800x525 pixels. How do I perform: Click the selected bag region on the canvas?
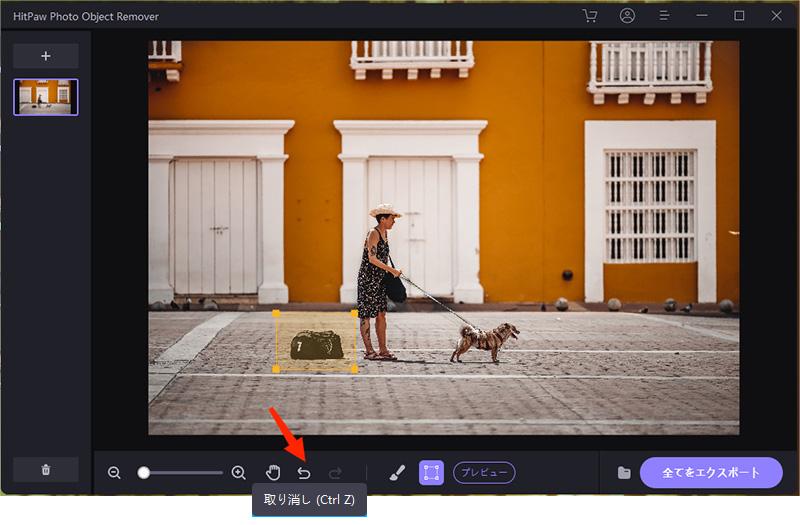tap(316, 344)
